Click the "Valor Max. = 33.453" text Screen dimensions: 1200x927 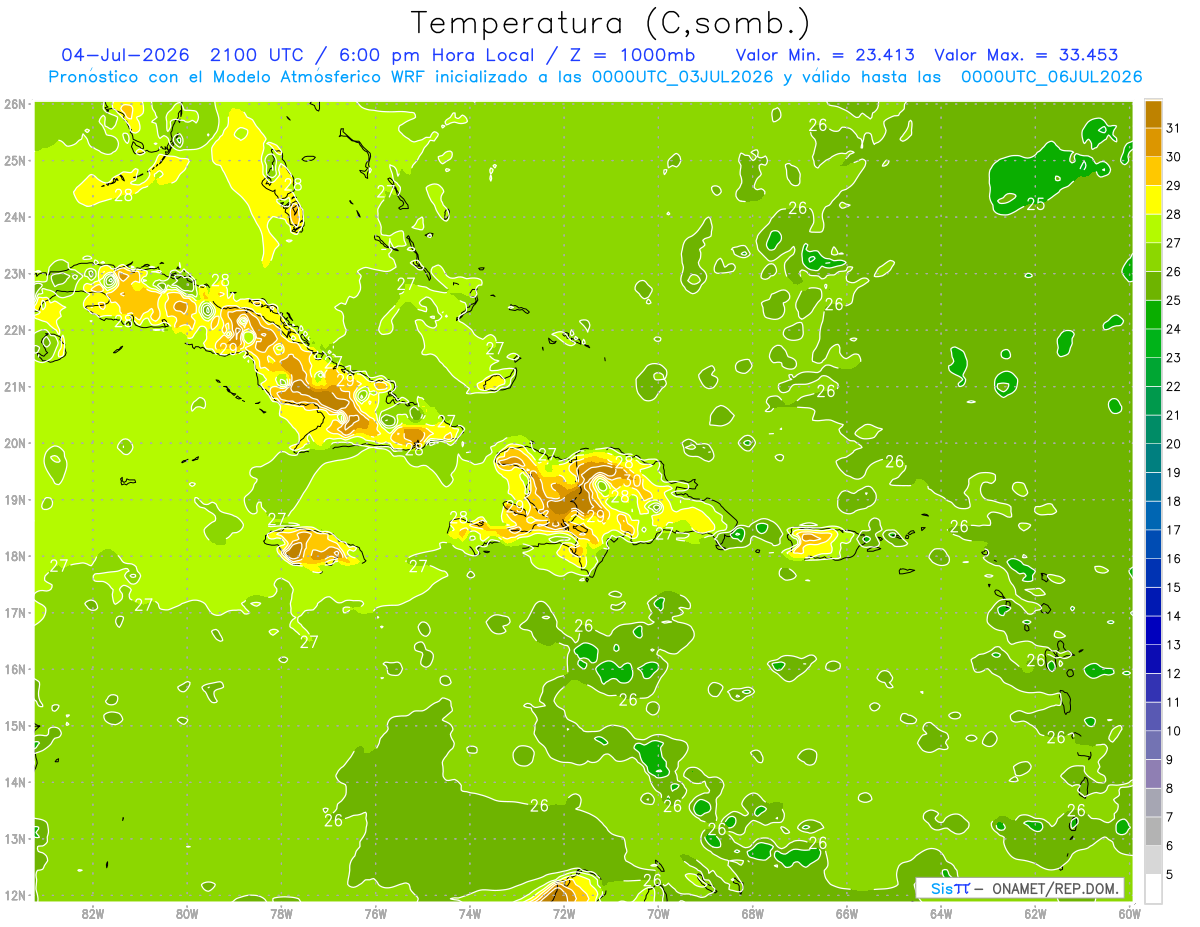click(1026, 55)
